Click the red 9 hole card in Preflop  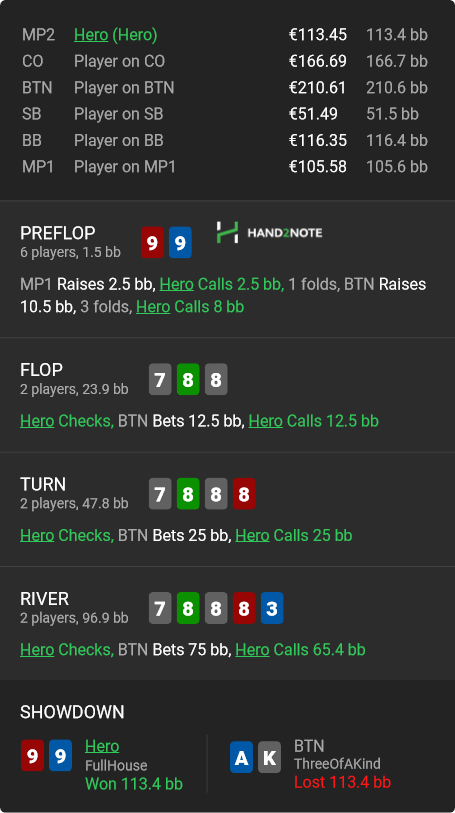152,242
